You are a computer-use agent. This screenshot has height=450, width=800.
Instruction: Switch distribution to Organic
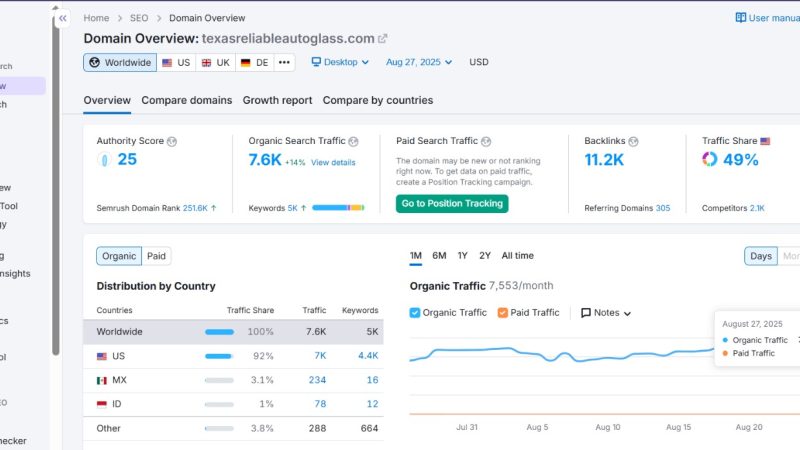[119, 256]
